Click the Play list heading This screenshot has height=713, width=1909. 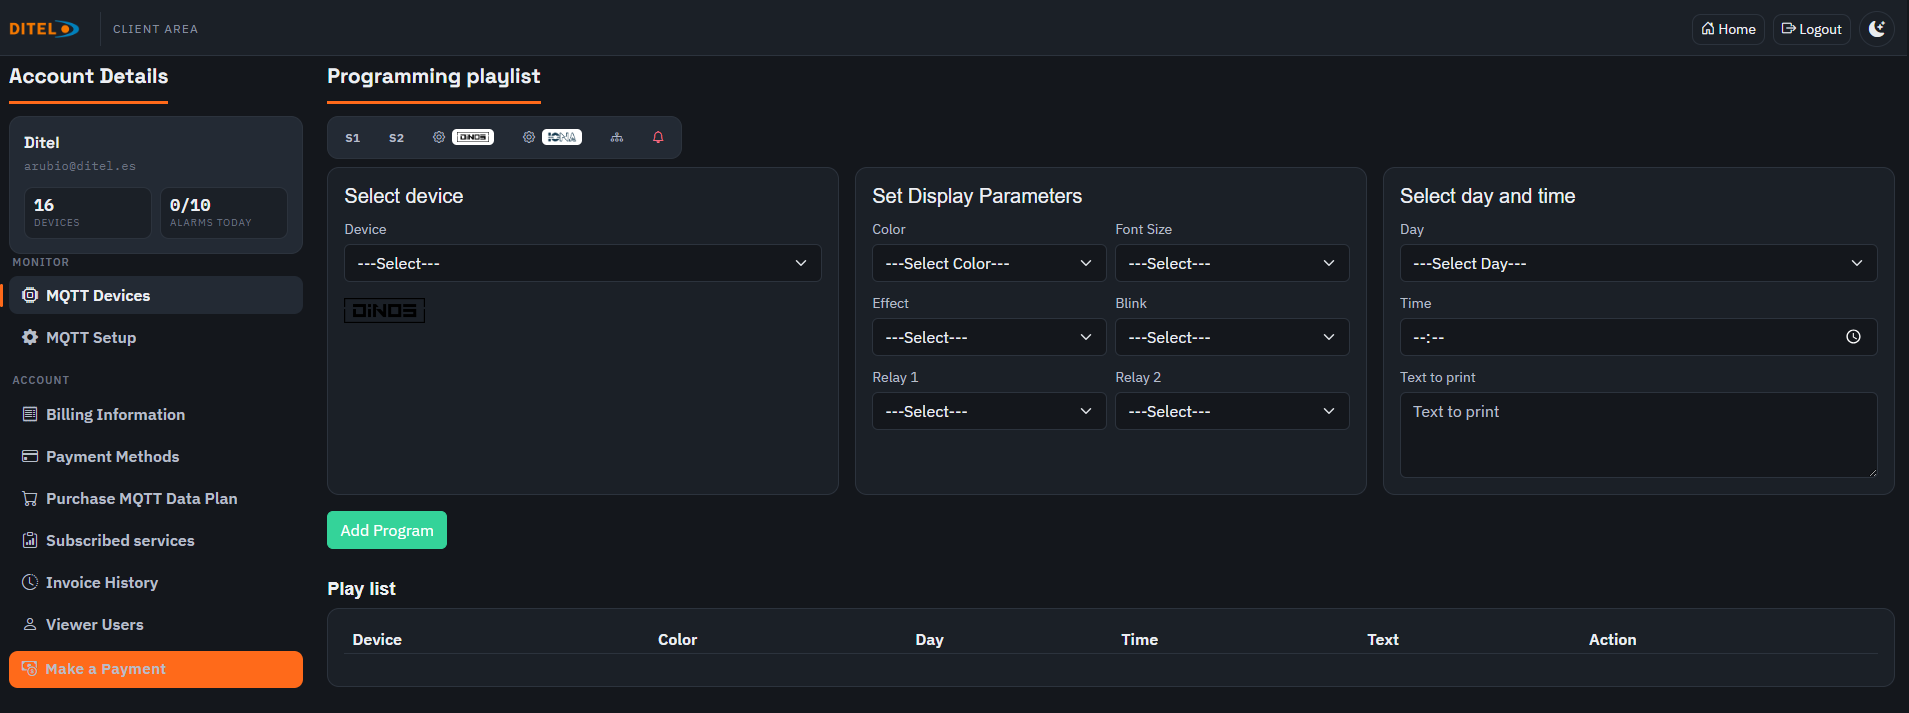point(361,588)
